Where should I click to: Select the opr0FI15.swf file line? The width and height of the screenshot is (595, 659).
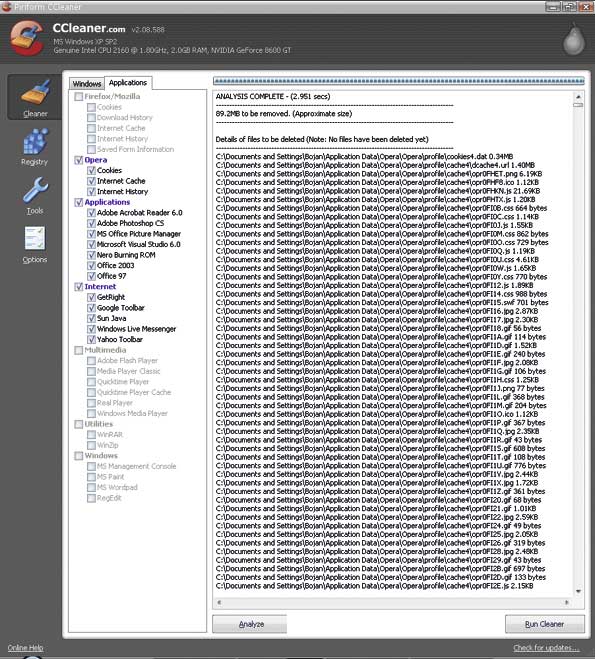tap(382, 302)
